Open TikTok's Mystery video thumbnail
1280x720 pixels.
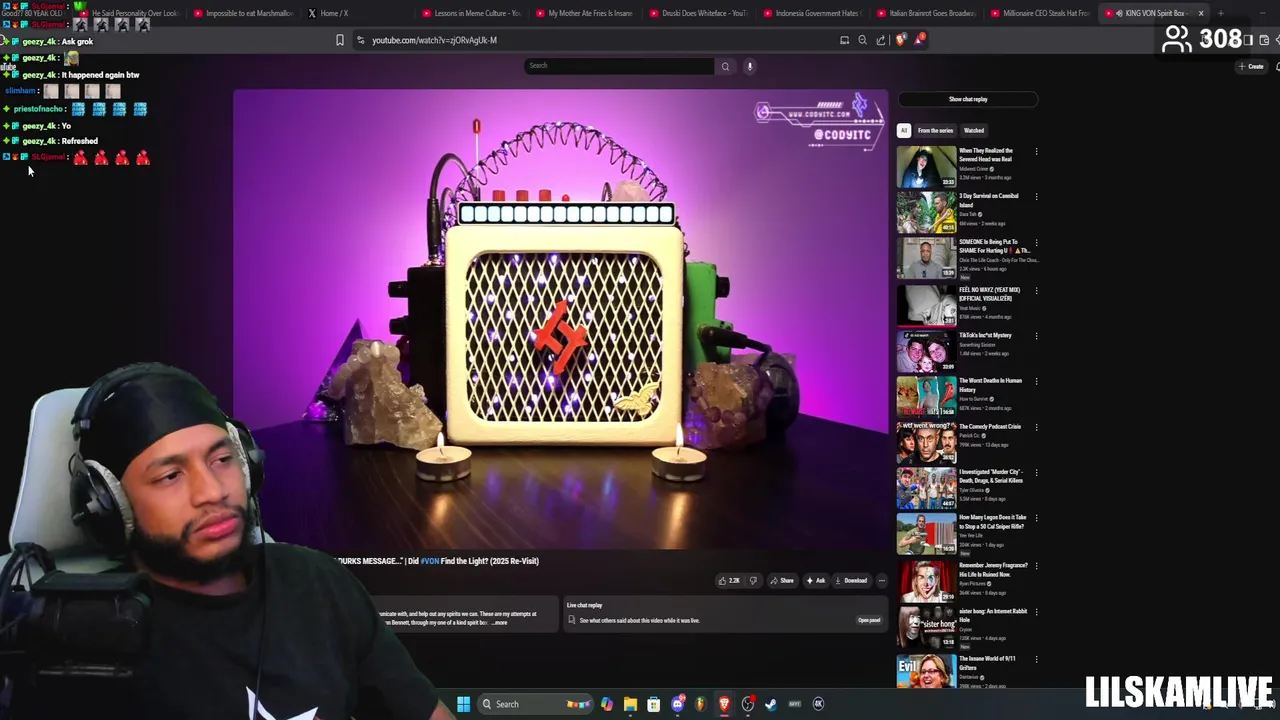[926, 351]
